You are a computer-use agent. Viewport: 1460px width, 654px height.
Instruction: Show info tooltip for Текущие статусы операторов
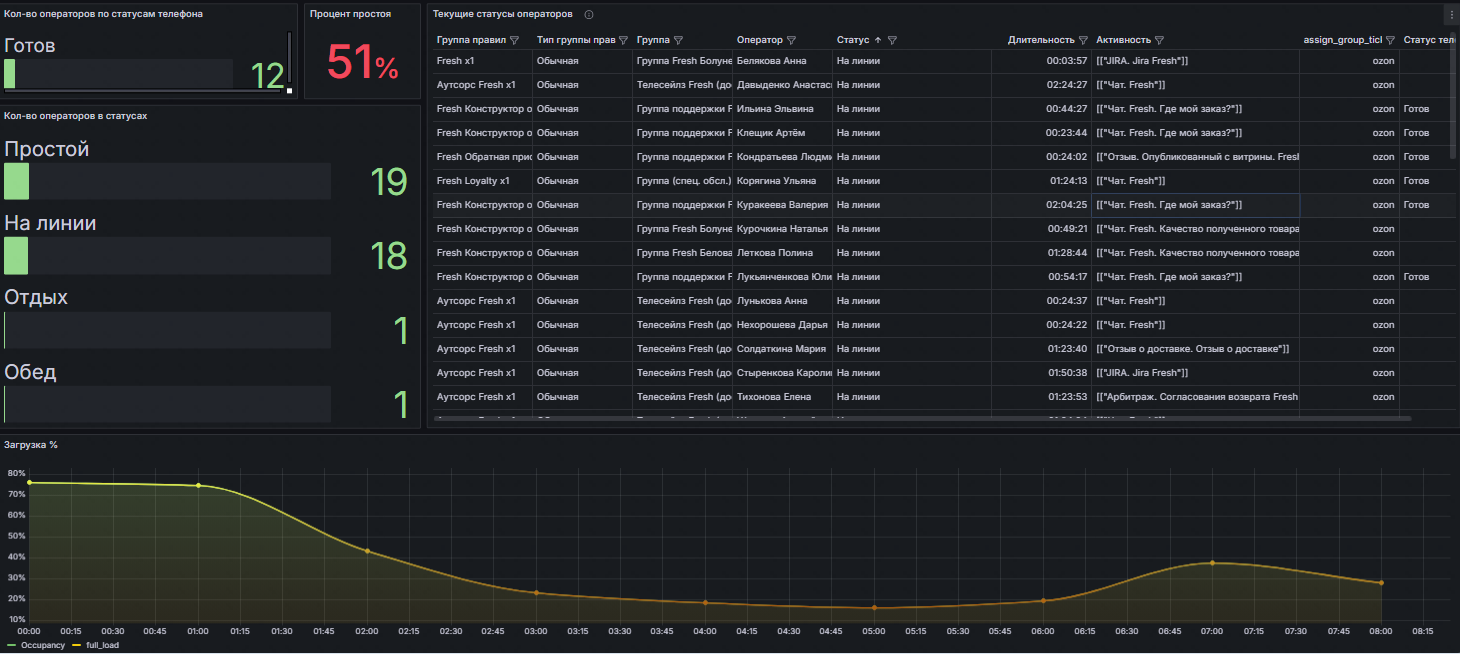pyautogui.click(x=588, y=15)
